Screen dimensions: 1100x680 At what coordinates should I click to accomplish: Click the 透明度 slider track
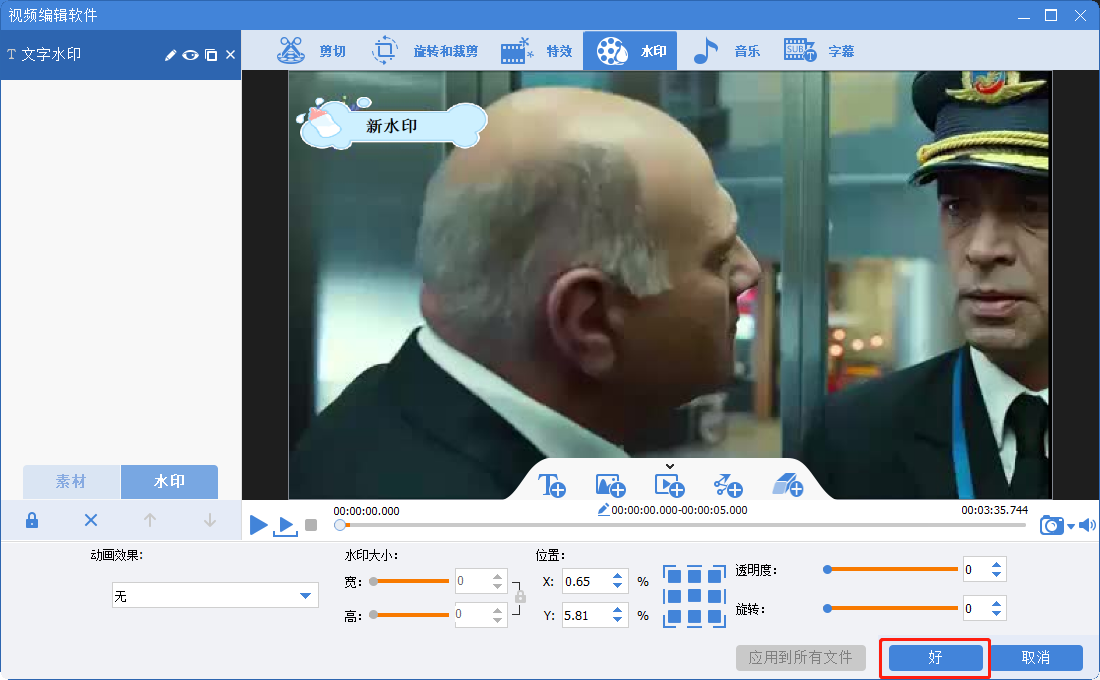(890, 569)
